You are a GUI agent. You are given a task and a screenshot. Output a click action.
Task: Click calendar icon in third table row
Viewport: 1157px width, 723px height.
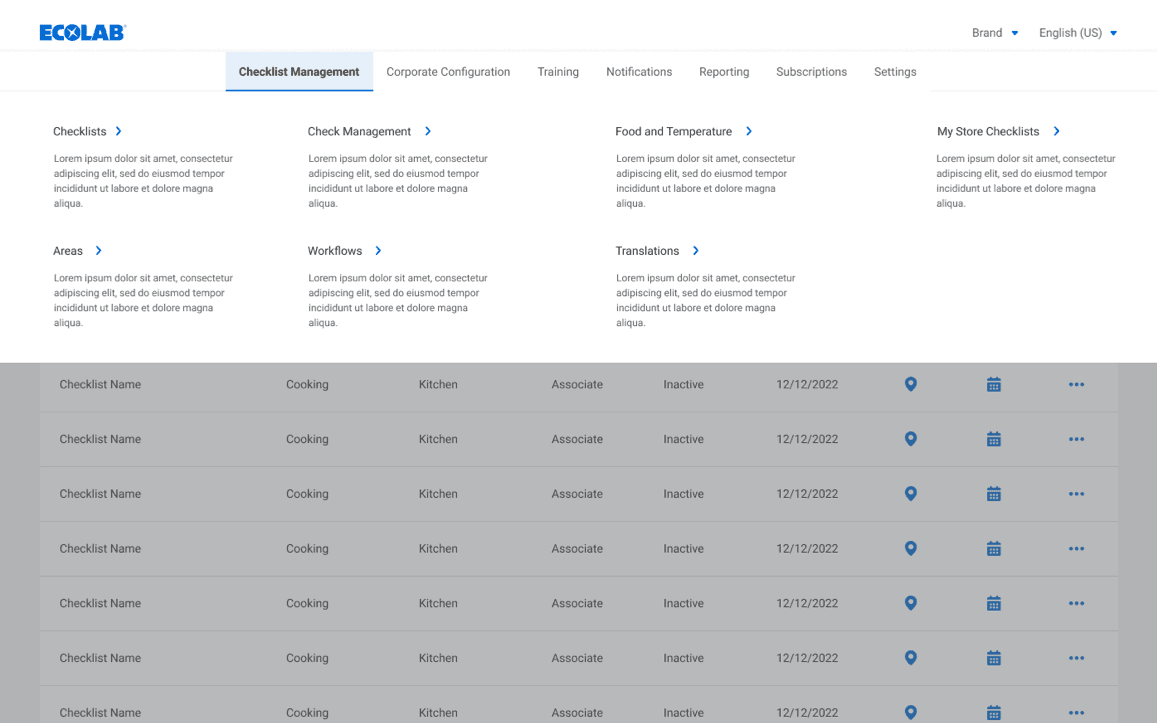[x=994, y=494]
